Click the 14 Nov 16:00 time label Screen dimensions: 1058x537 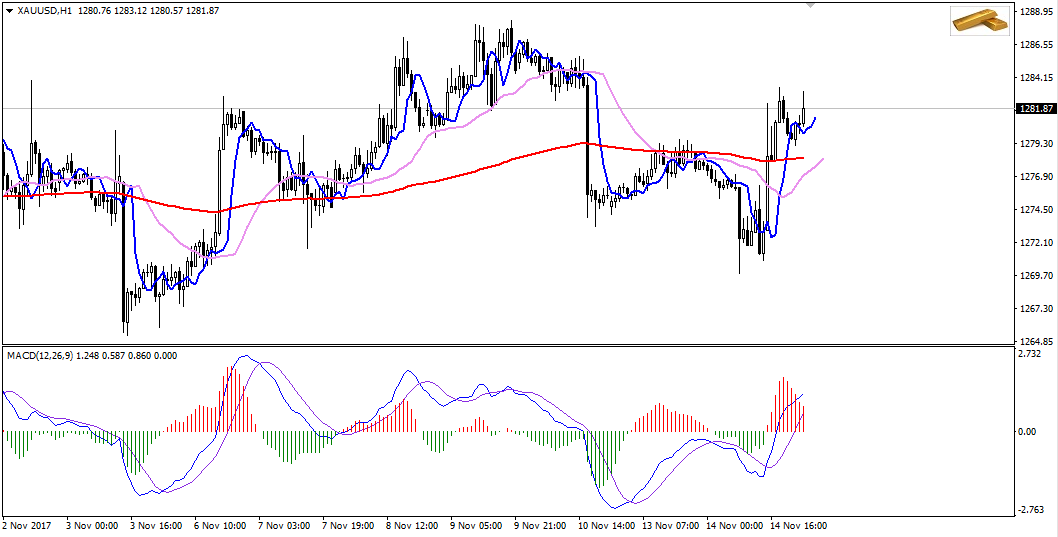pos(799,525)
